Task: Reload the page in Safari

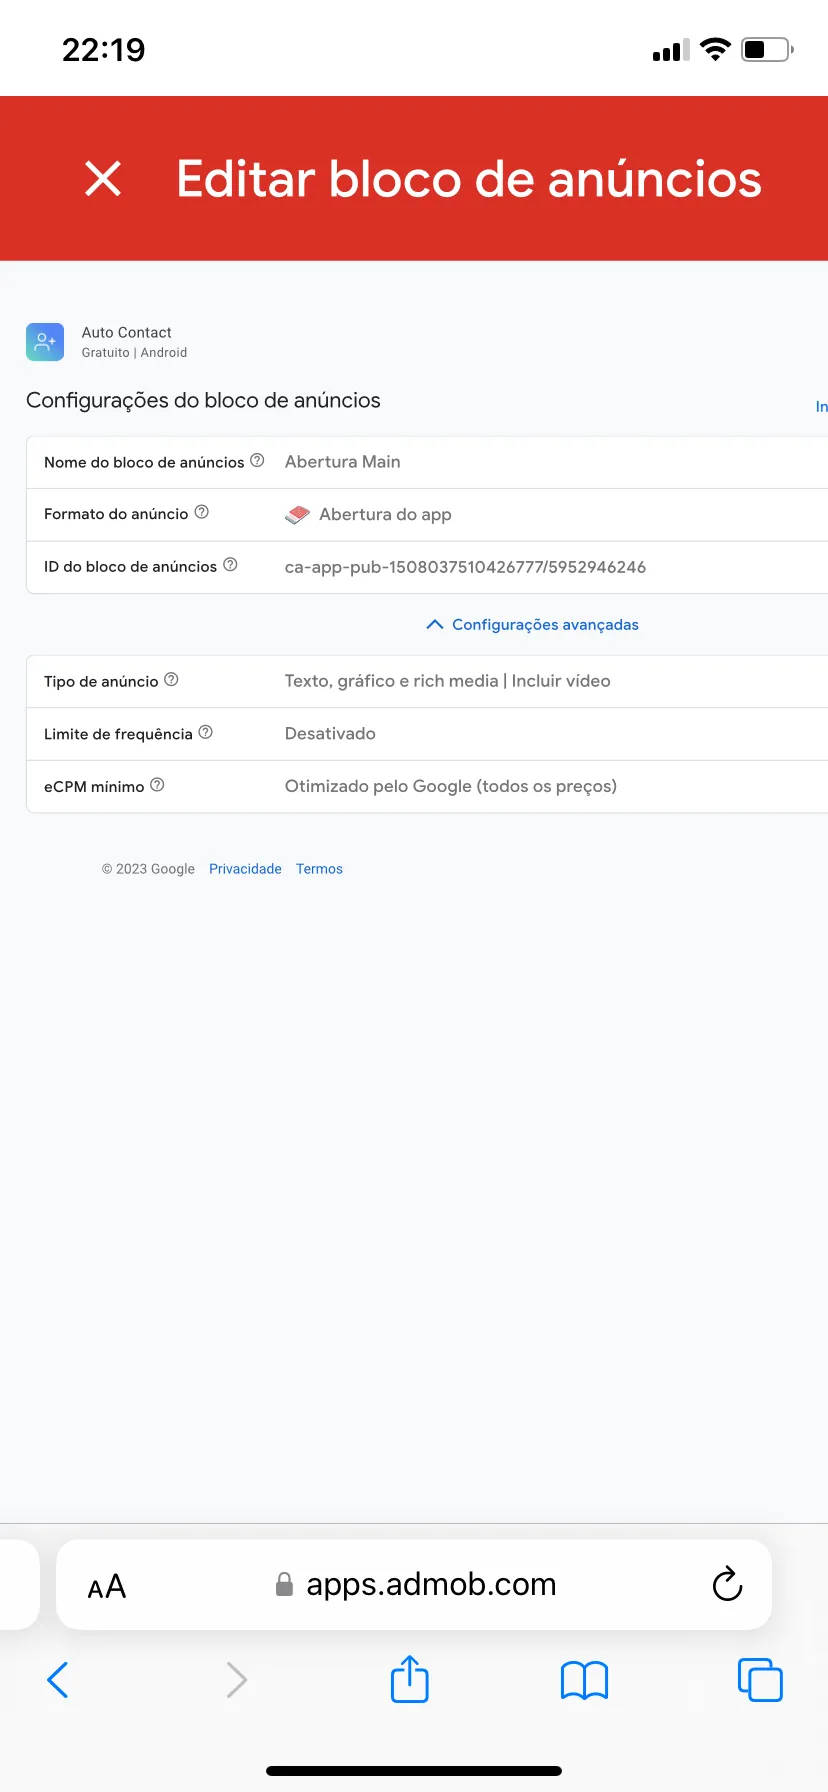Action: pos(727,1585)
